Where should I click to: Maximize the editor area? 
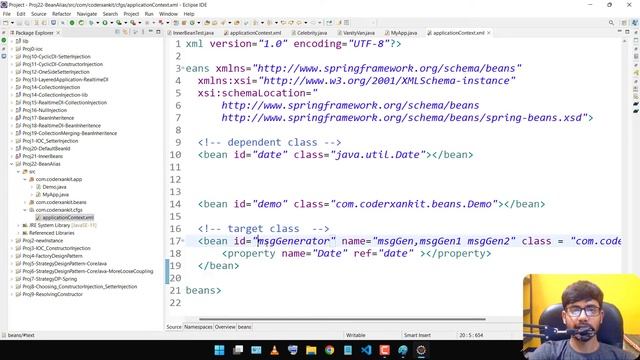[627, 32]
